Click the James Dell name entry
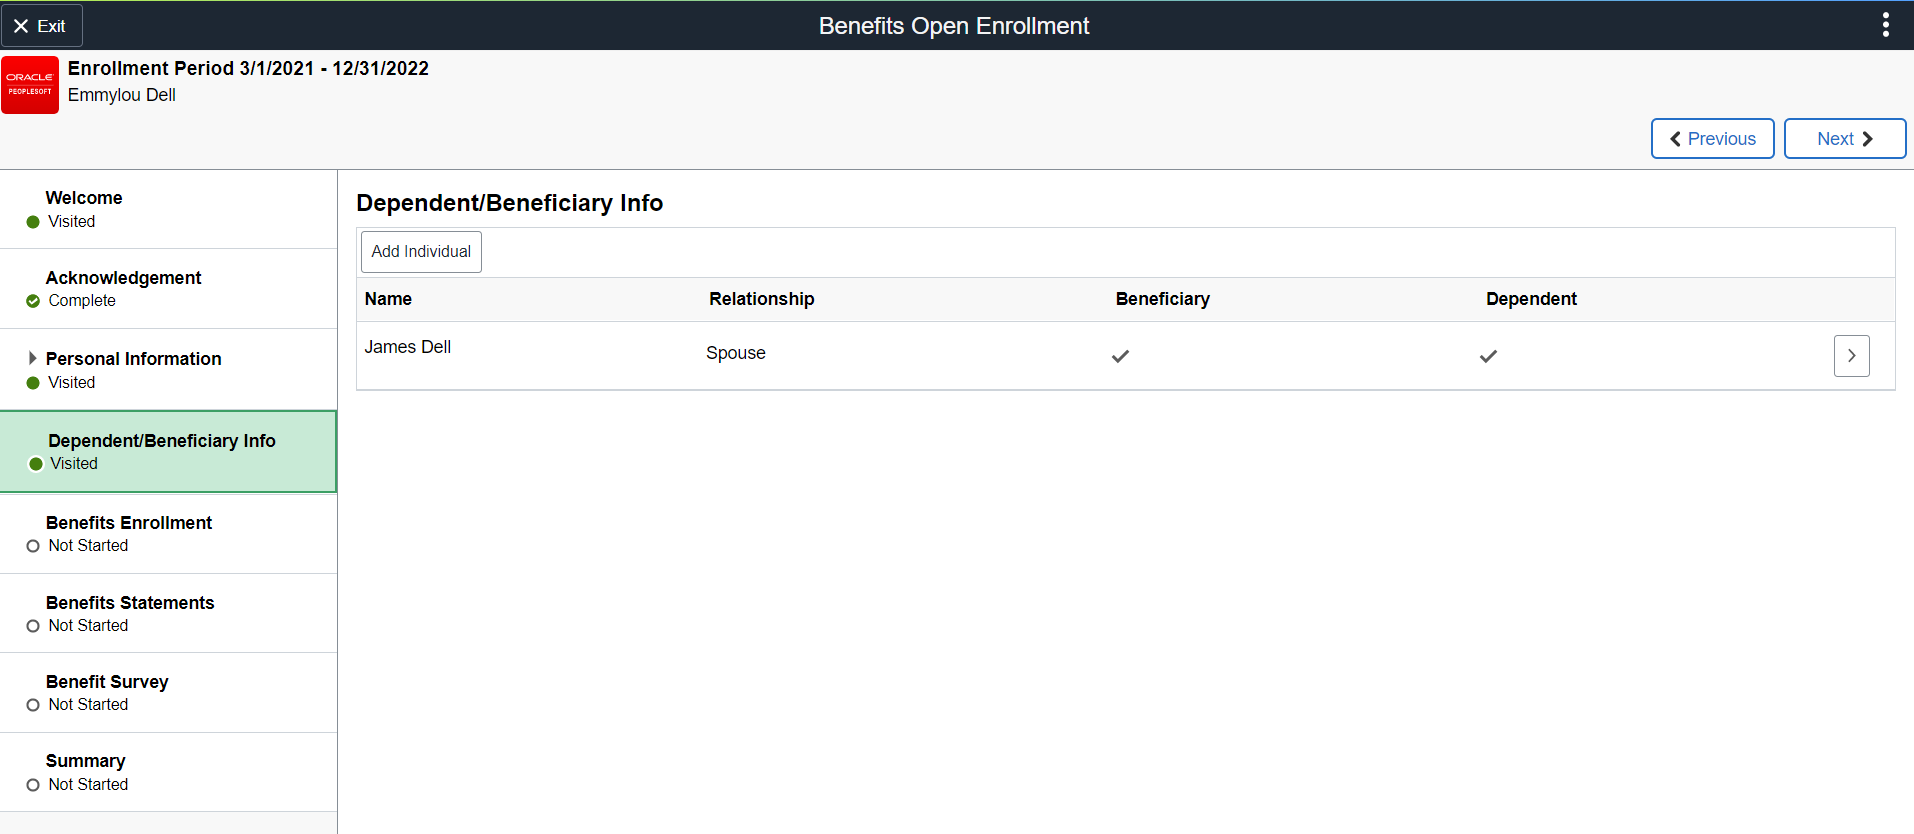Screen dimensions: 1914x834 [x=408, y=347]
